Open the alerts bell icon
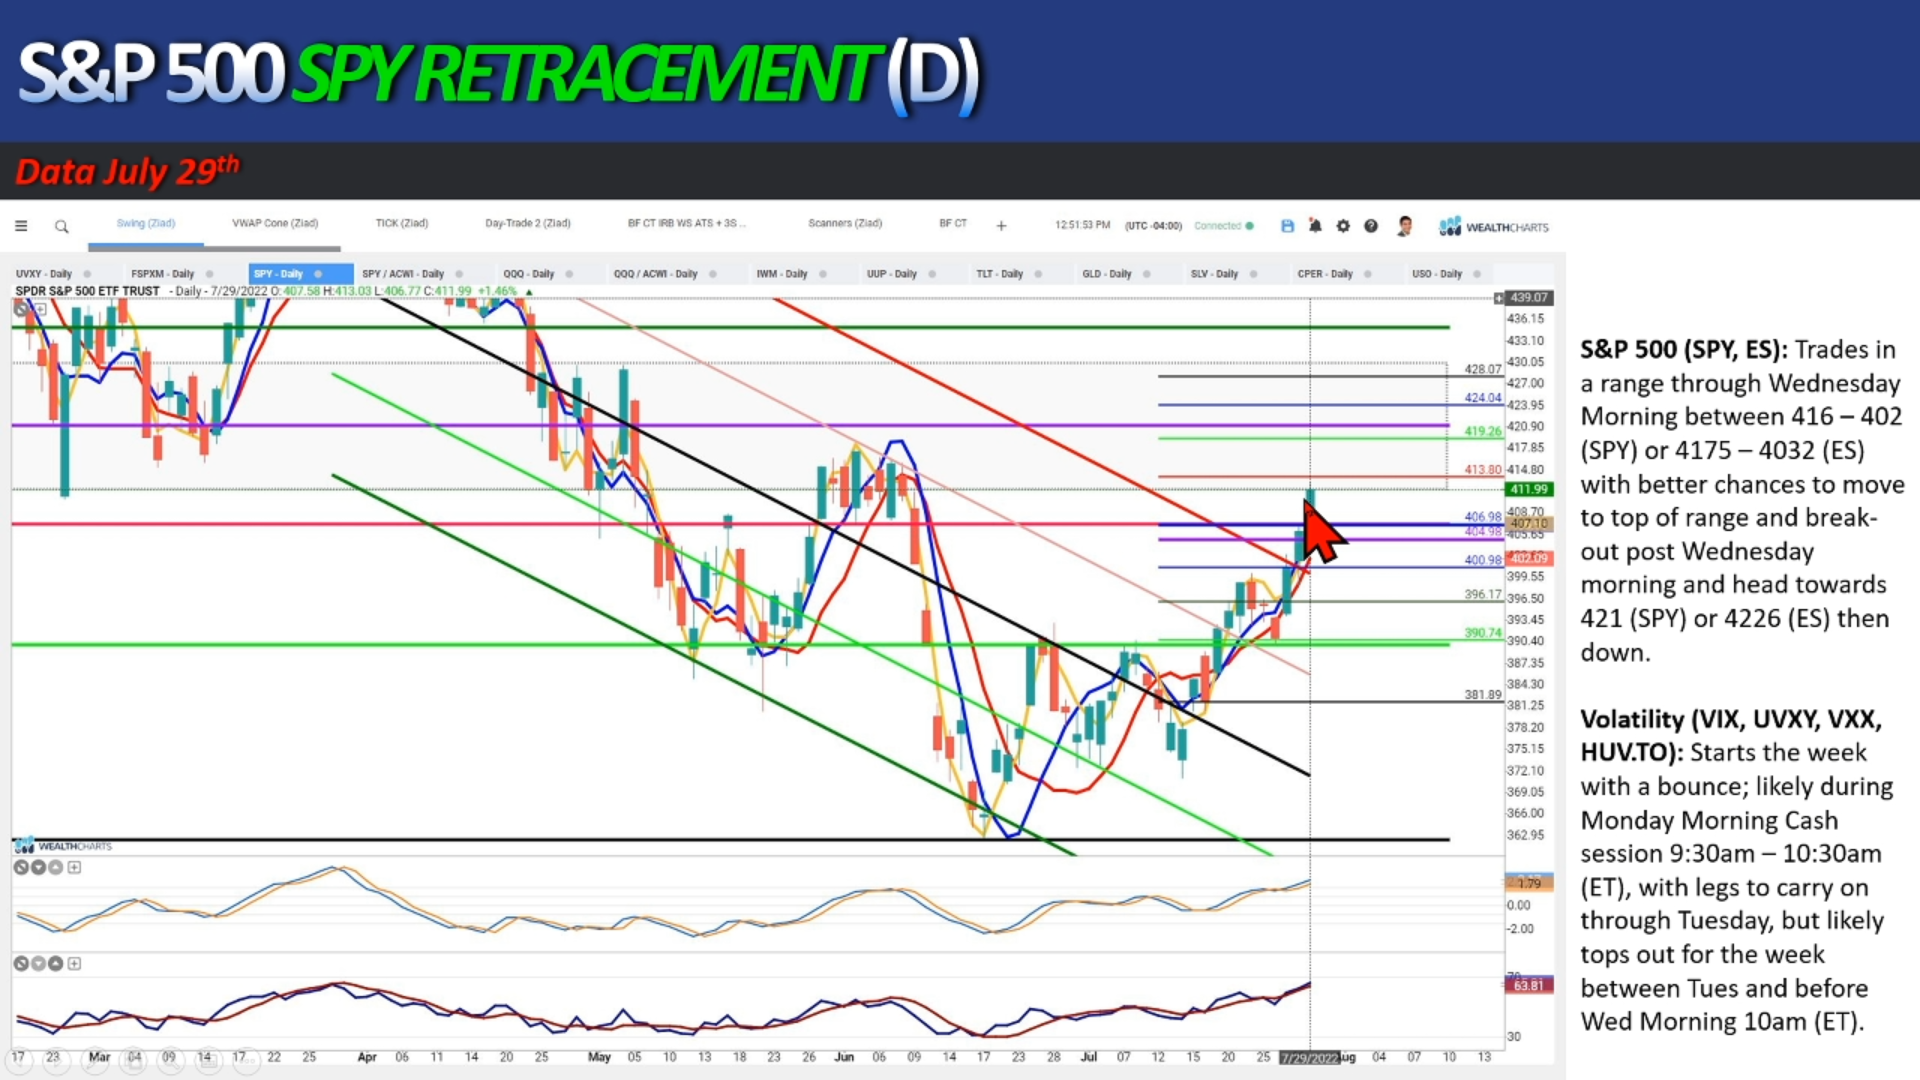 (x=1315, y=226)
